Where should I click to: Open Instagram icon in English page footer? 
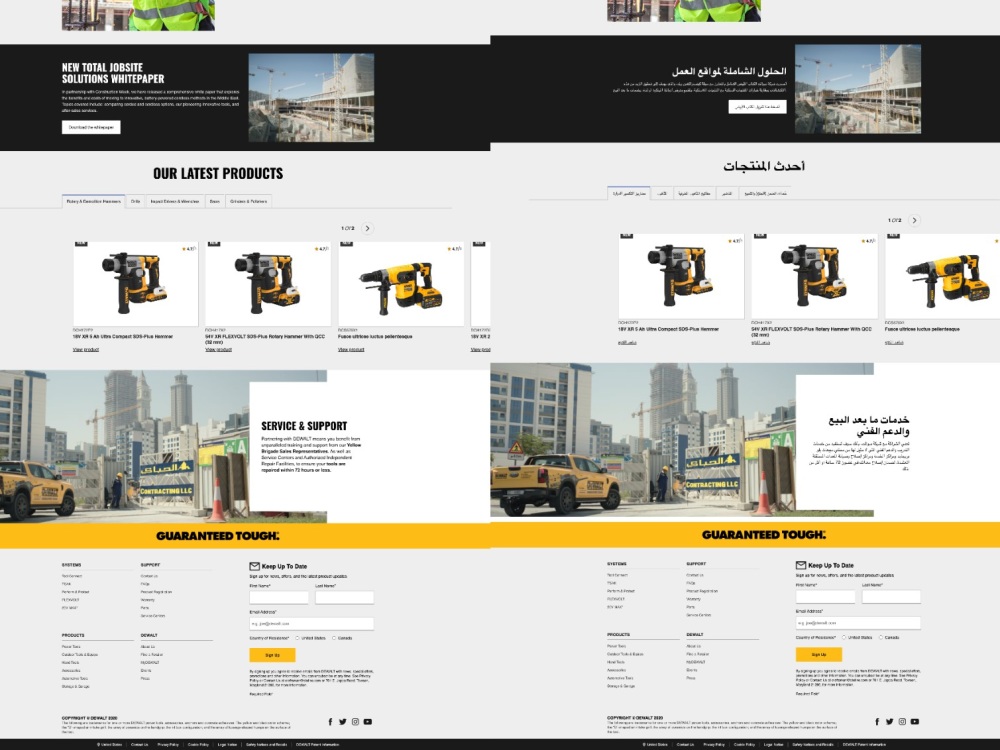click(355, 722)
